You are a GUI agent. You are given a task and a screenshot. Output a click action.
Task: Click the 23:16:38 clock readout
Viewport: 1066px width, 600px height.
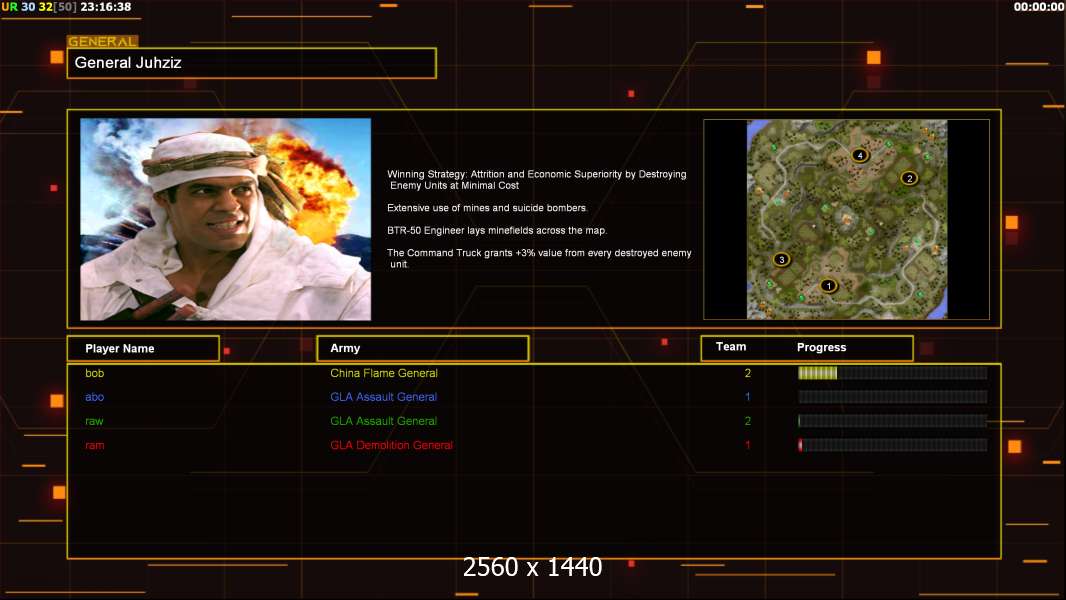point(105,7)
